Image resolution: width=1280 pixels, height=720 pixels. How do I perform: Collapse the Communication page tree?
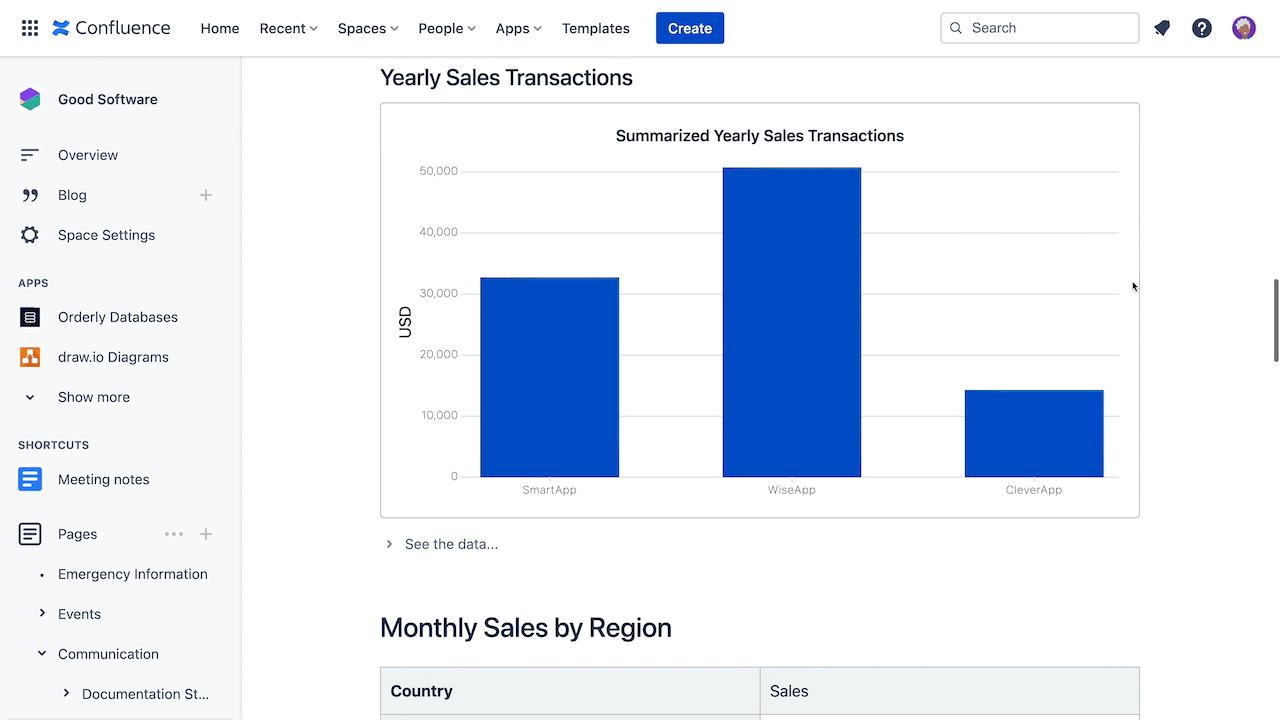click(x=42, y=653)
